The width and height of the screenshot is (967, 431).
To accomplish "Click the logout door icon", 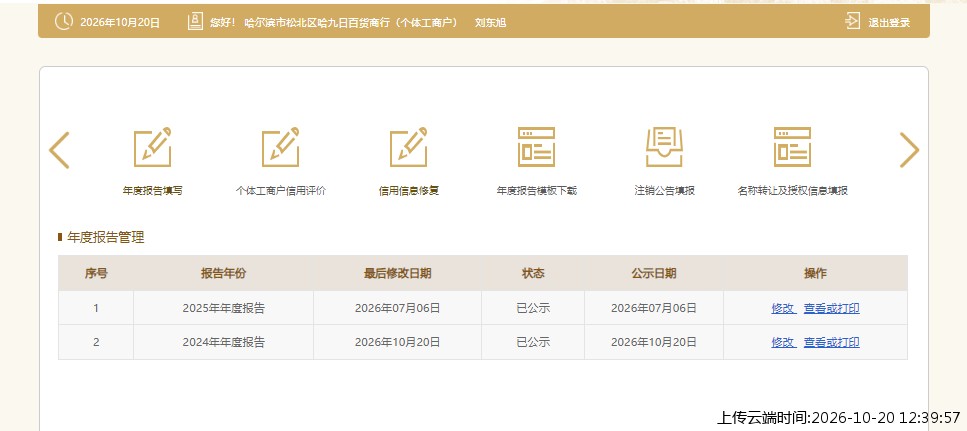I will pyautogui.click(x=852, y=22).
